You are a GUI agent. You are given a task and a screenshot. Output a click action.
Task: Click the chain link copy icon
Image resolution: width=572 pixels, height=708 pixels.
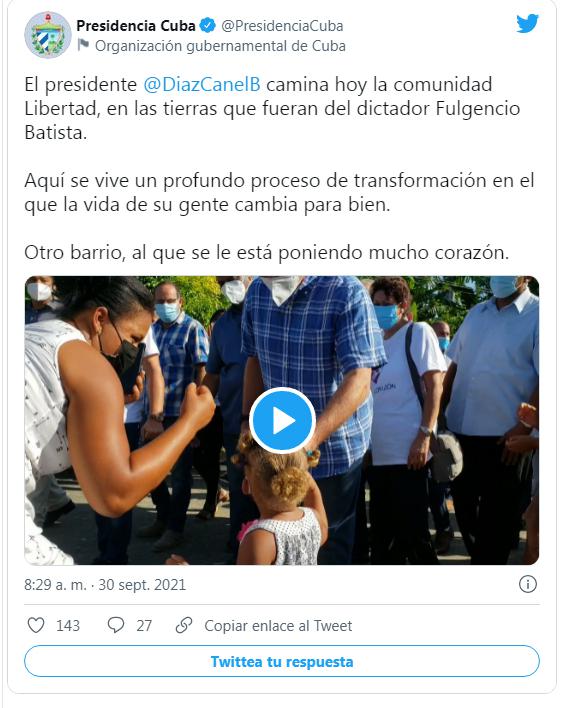(x=184, y=625)
